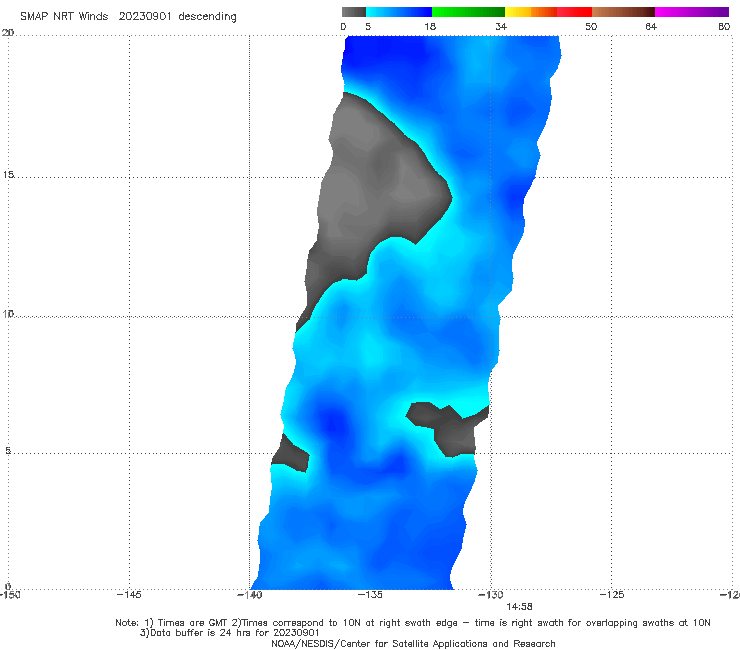Click the swath time label '14:58'
740x650 pixels.
519,607
